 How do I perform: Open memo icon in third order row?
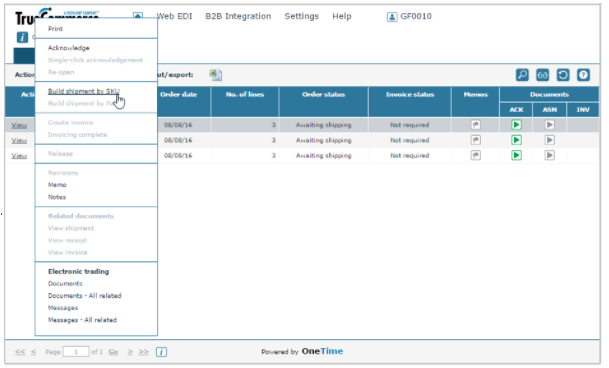pyautogui.click(x=475, y=155)
